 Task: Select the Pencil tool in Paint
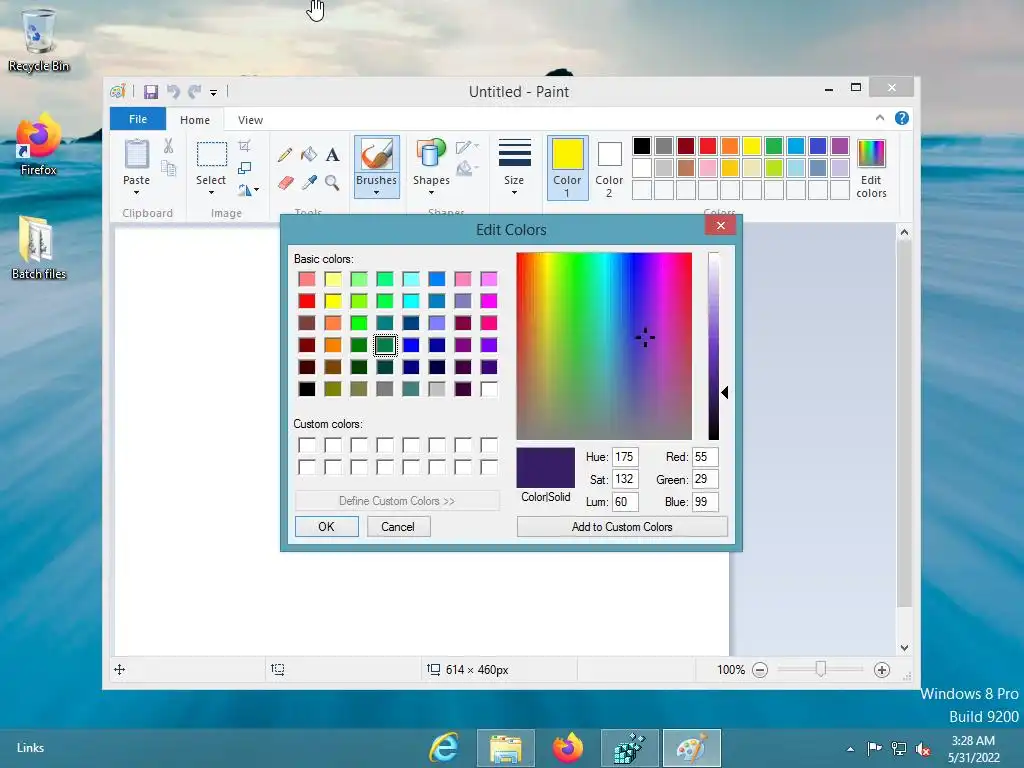pyautogui.click(x=285, y=154)
